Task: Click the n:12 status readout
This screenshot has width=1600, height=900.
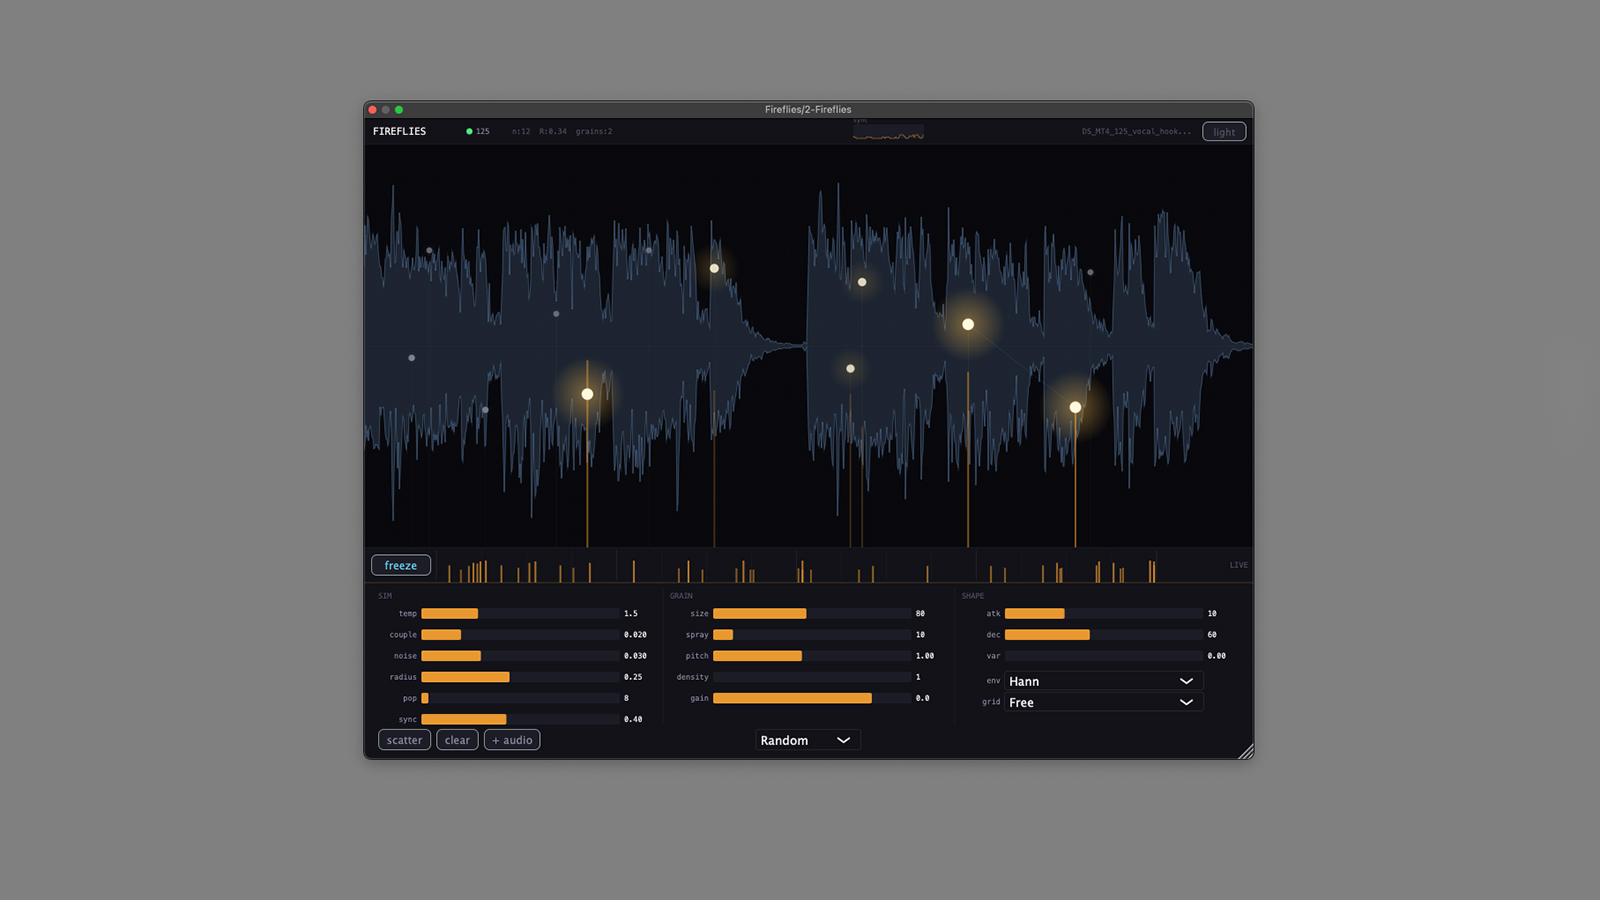Action: [521, 131]
